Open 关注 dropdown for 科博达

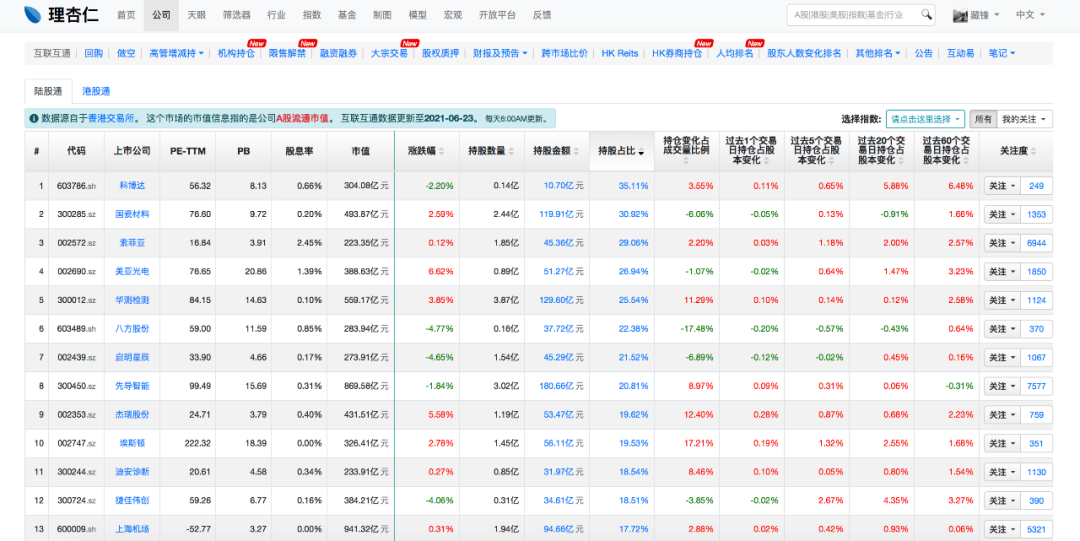click(x=1001, y=186)
